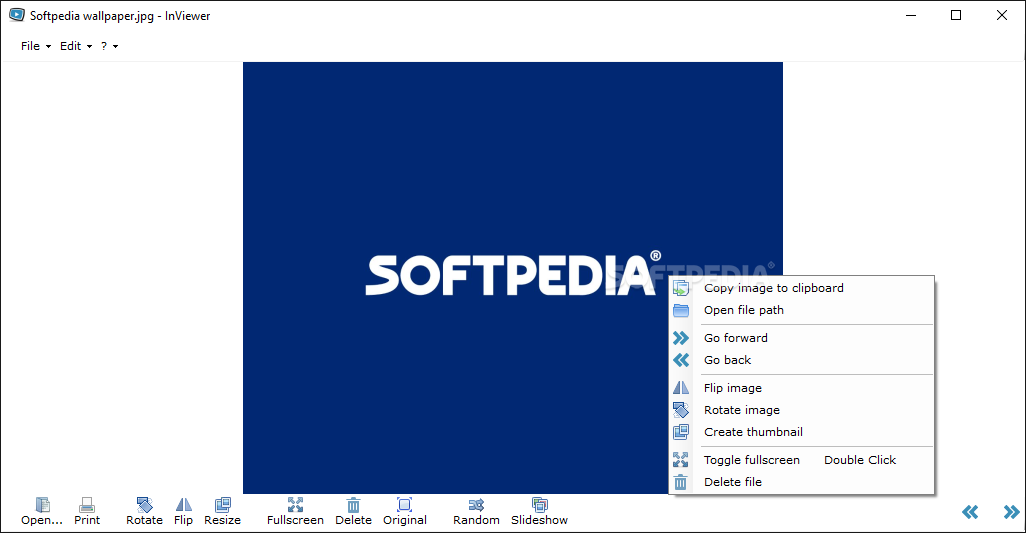
Task: Open the Edit menu dropdown
Action: tap(75, 46)
